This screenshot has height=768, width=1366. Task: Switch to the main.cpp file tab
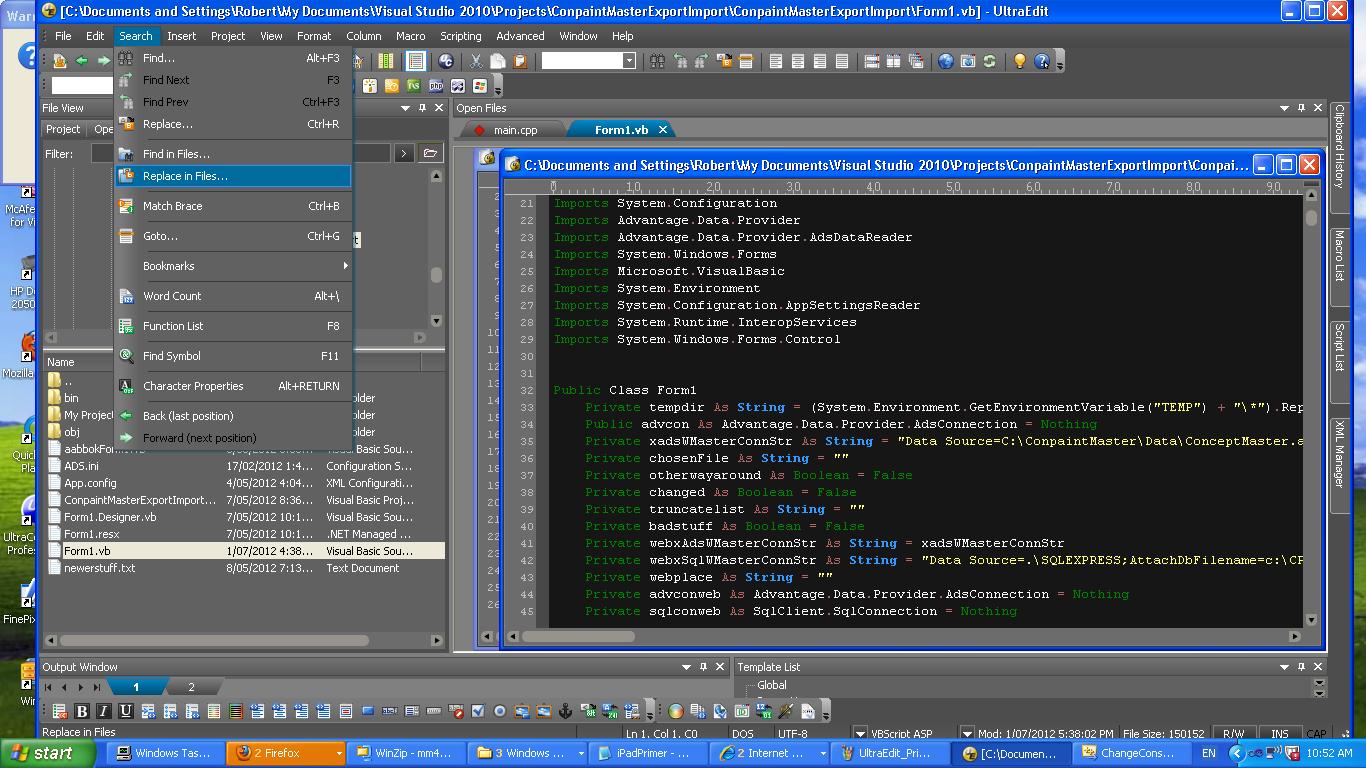(x=514, y=130)
